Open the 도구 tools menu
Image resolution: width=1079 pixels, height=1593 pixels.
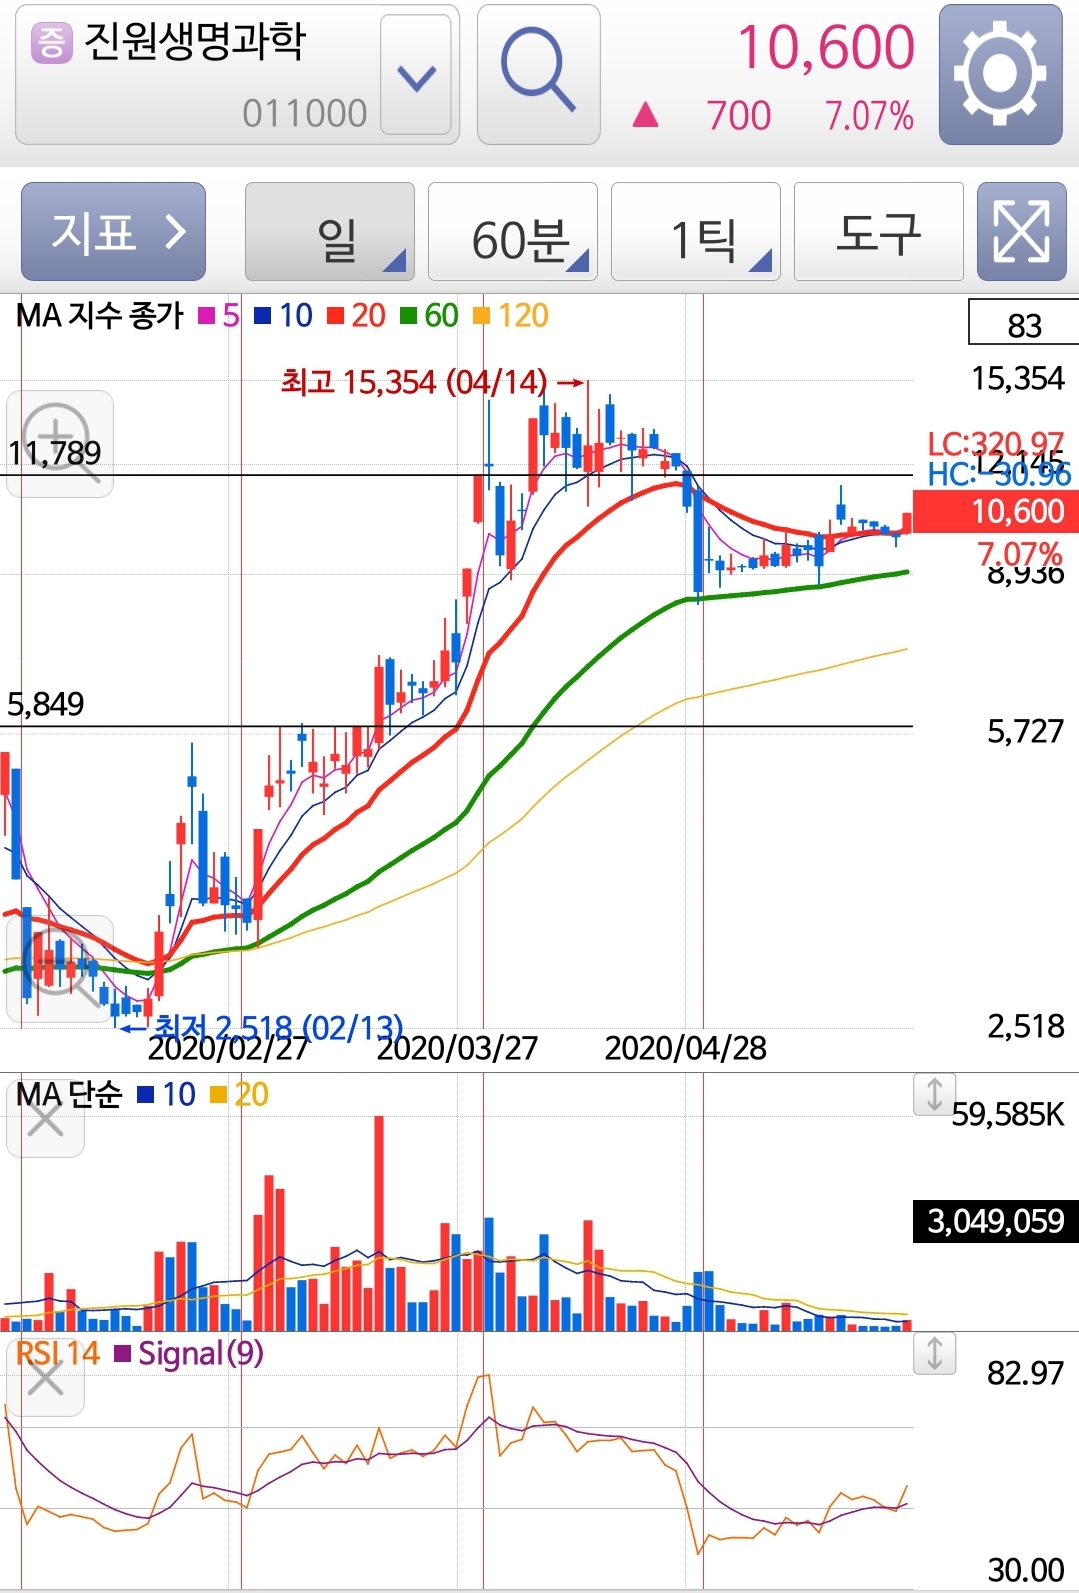click(878, 231)
